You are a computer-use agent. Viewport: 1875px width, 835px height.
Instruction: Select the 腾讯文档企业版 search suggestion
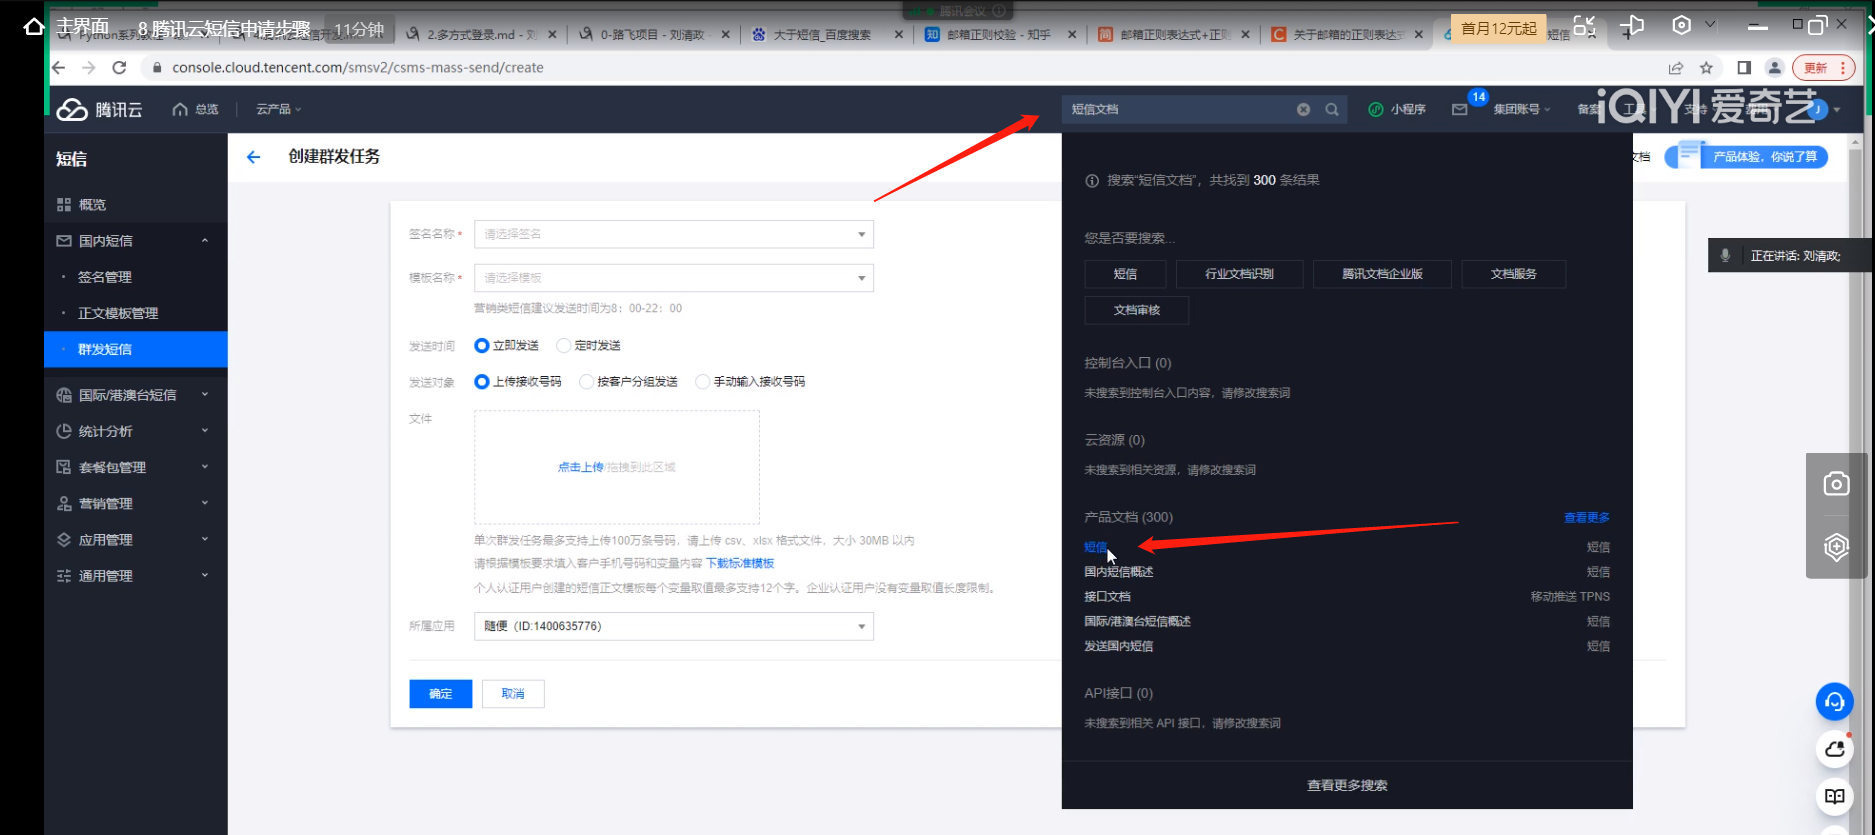click(1382, 274)
